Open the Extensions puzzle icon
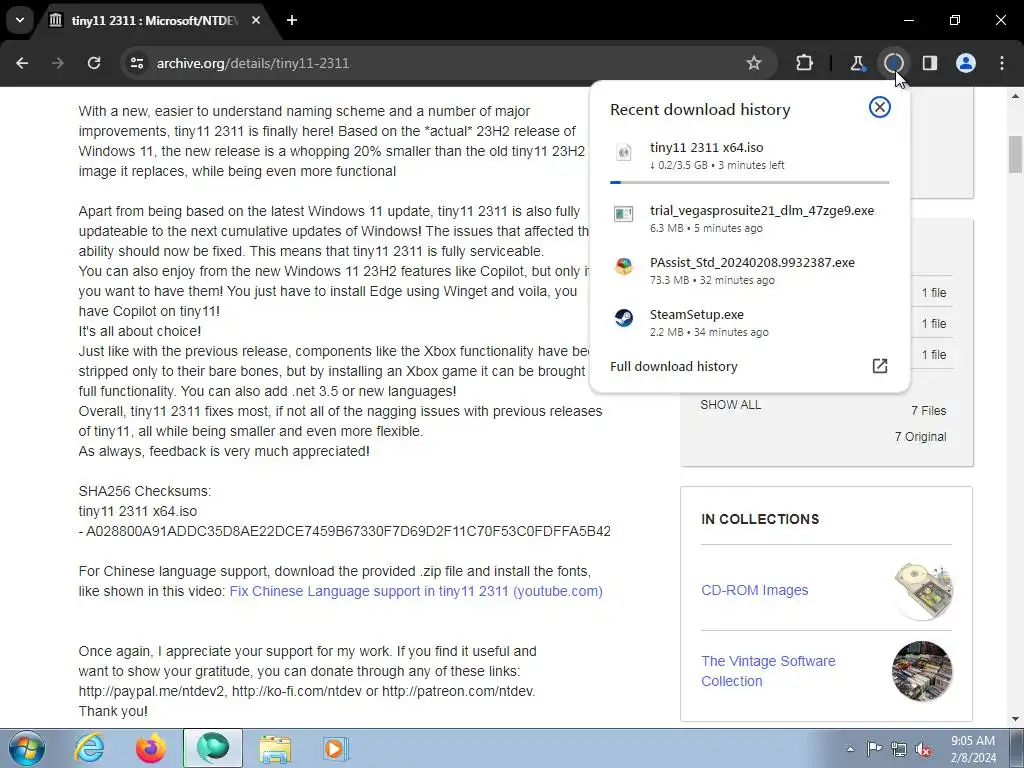1024x768 pixels. (805, 63)
